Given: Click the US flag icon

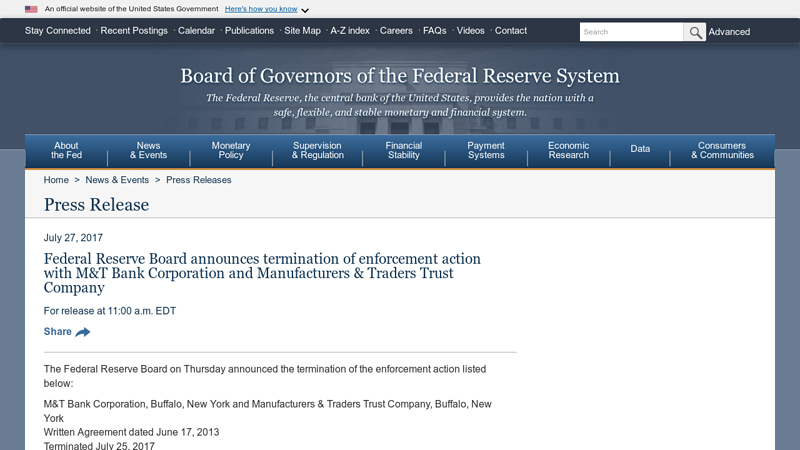Looking at the screenshot, I should tap(31, 9).
